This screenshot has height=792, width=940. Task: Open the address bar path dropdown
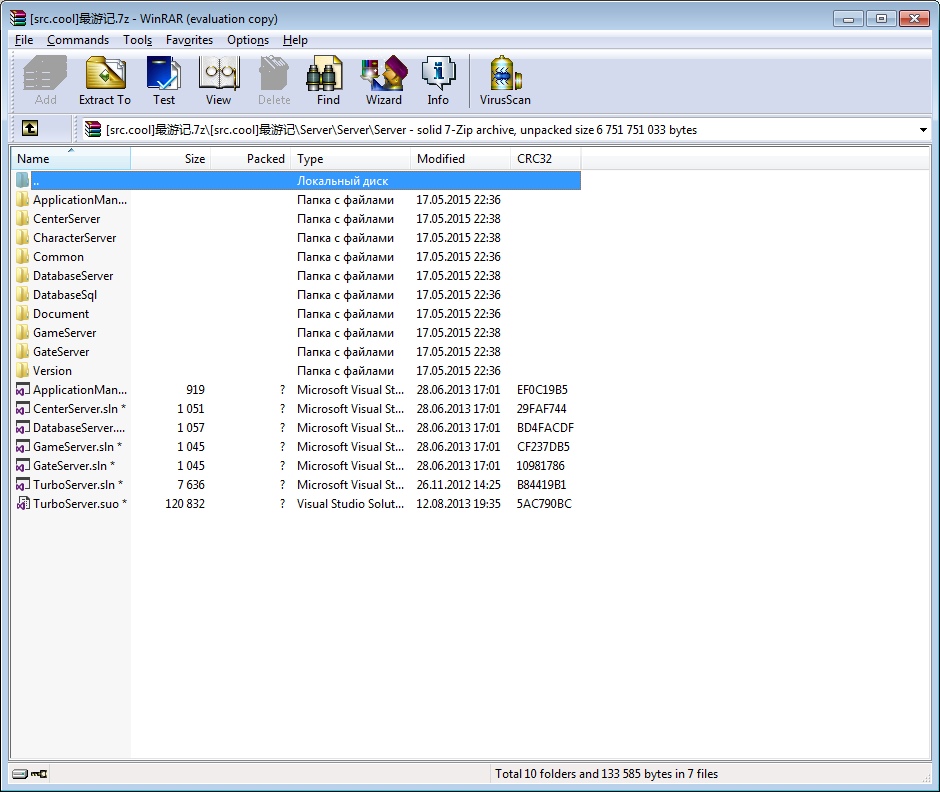(x=925, y=129)
